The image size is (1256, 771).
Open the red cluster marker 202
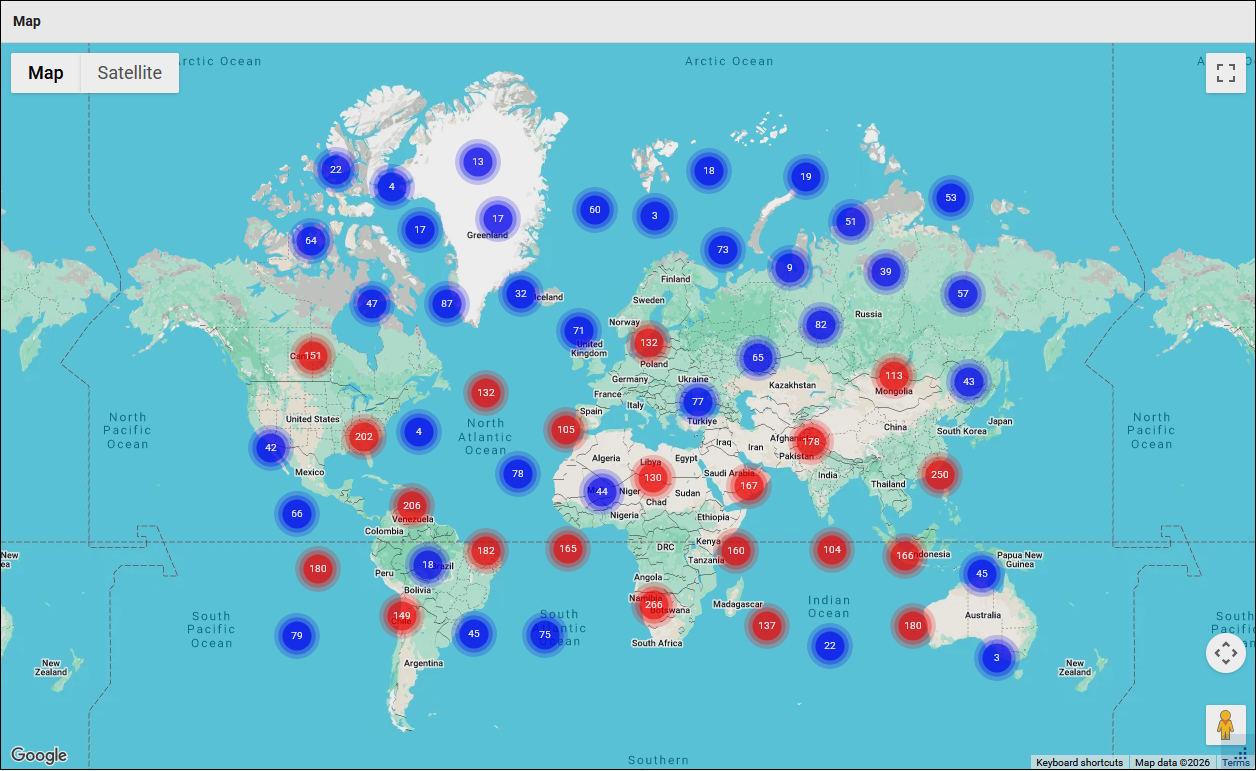tap(364, 436)
